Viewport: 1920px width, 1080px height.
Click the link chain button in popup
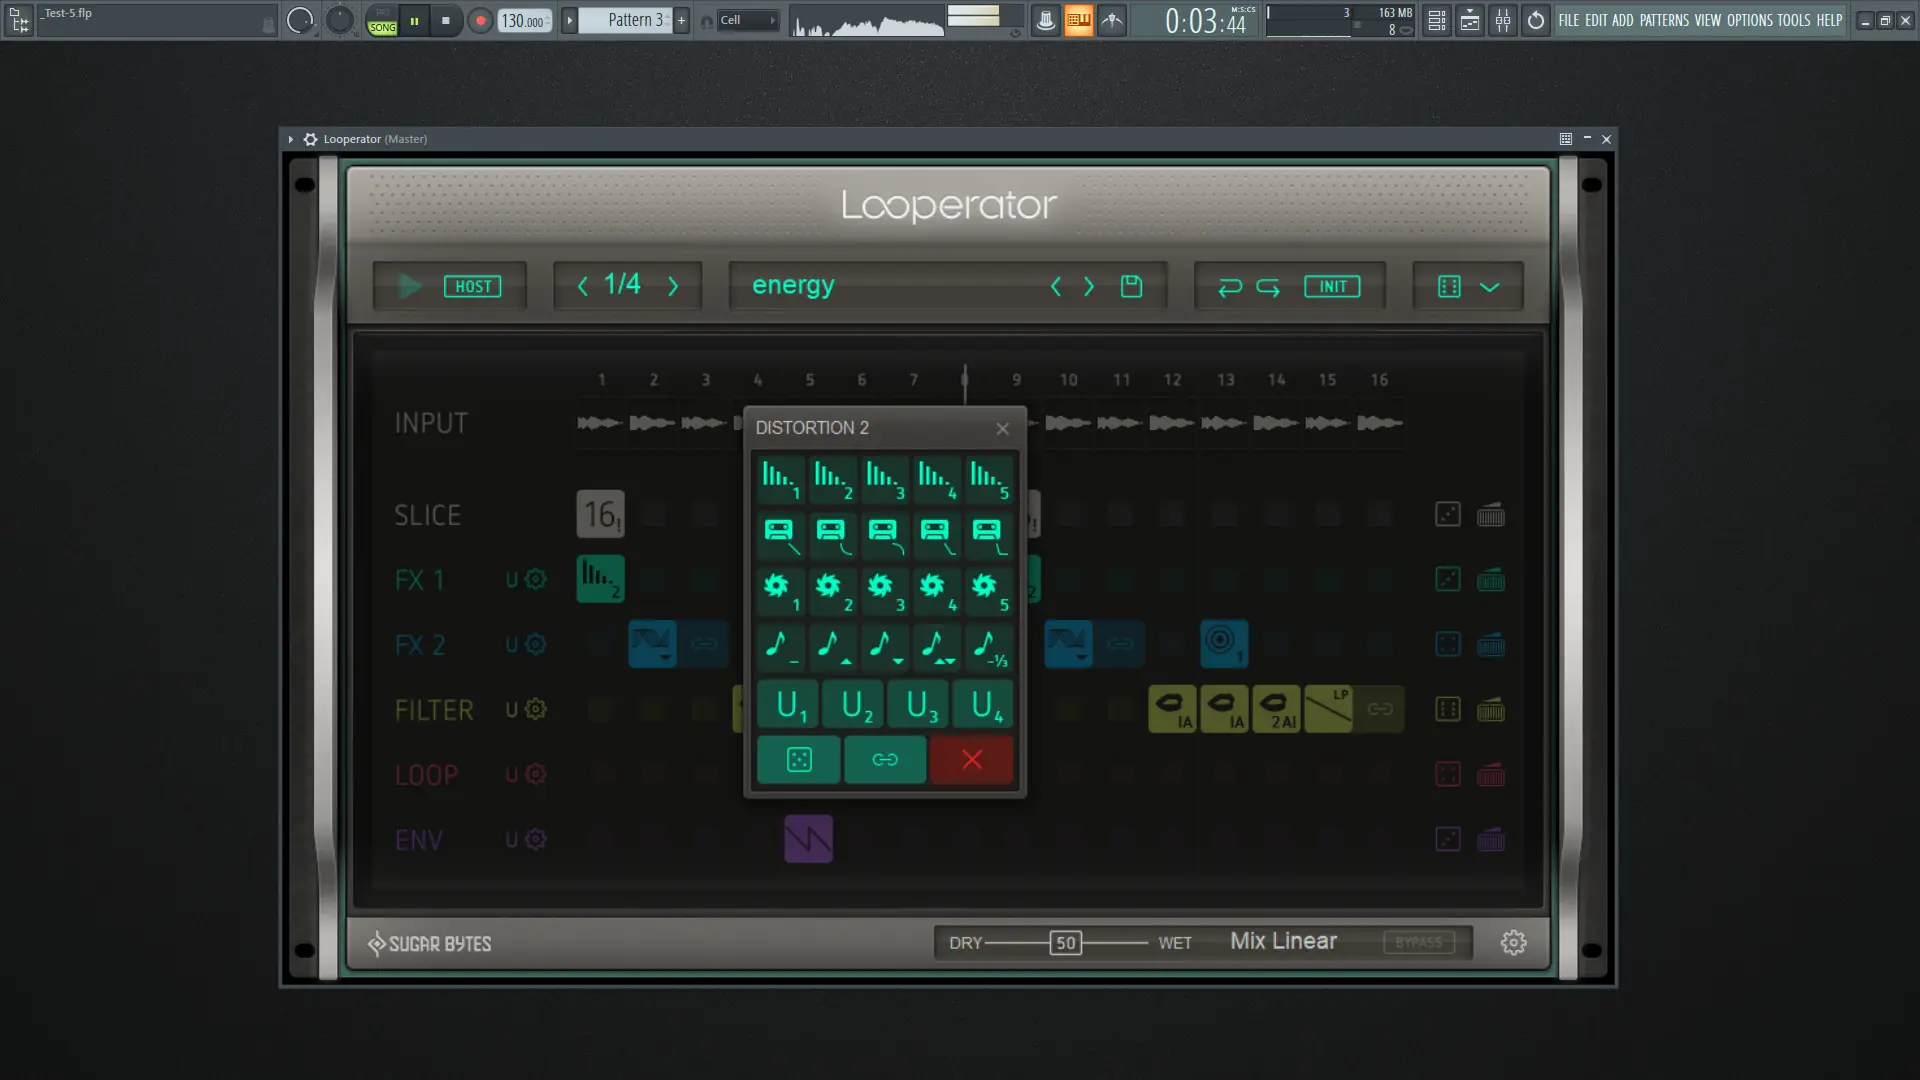[x=884, y=760]
